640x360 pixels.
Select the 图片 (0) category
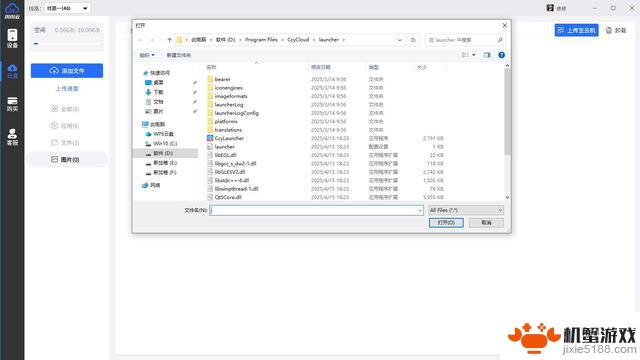tap(67, 159)
